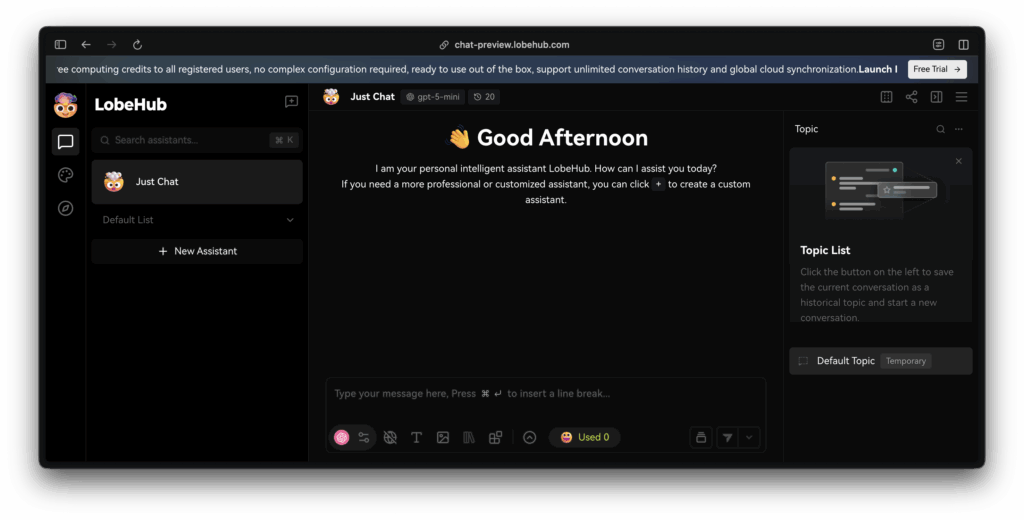Image resolution: width=1024 pixels, height=520 pixels.
Task: Click the New Assistant button
Action: [x=197, y=251]
